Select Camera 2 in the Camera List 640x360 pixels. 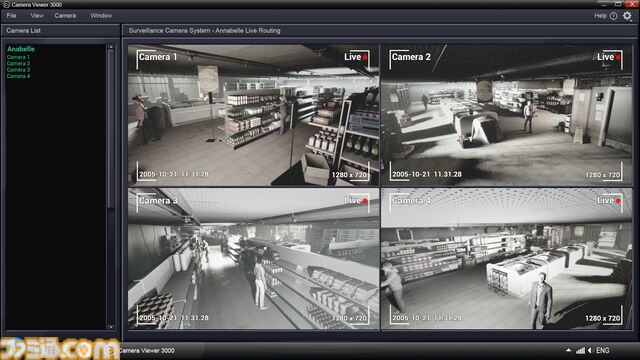click(18, 63)
